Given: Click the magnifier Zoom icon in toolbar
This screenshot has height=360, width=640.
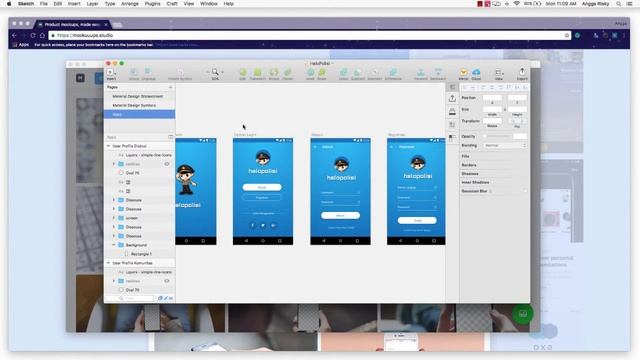Looking at the screenshot, I should (215, 72).
